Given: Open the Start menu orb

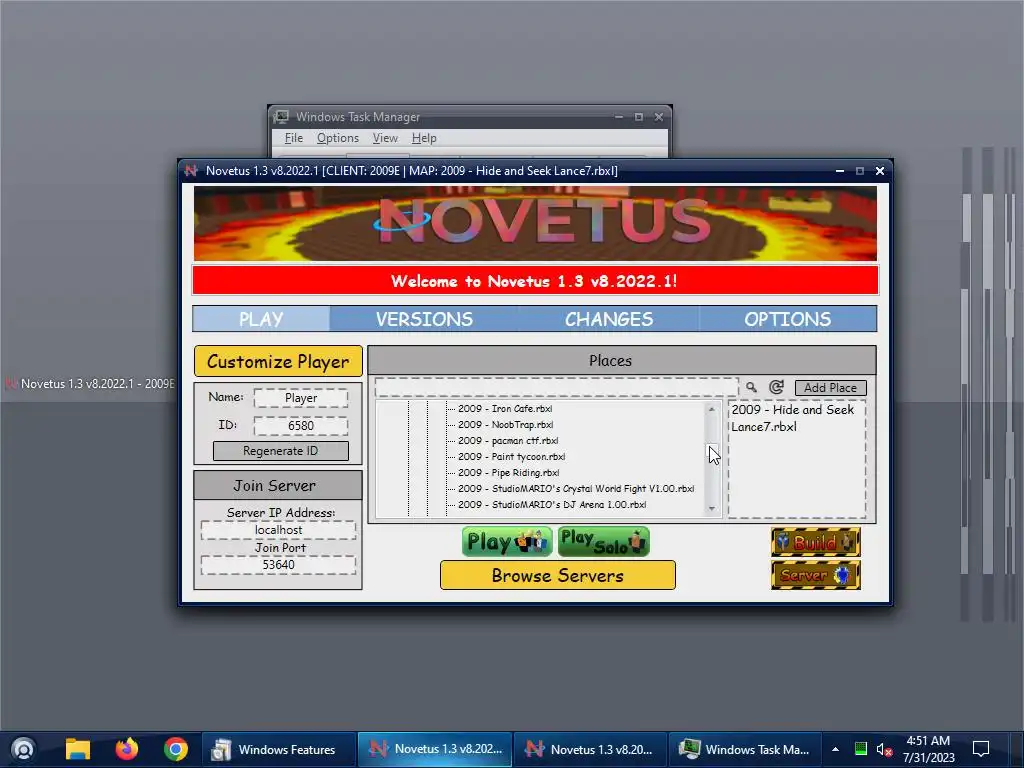Looking at the screenshot, I should click(x=23, y=749).
